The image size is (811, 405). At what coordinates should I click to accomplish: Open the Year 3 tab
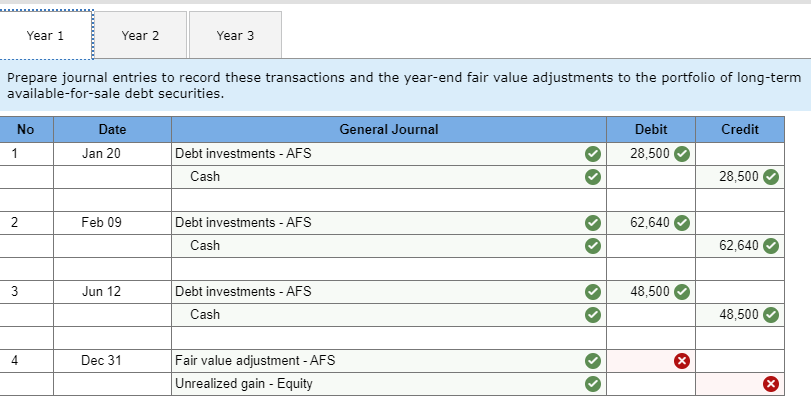click(x=235, y=35)
